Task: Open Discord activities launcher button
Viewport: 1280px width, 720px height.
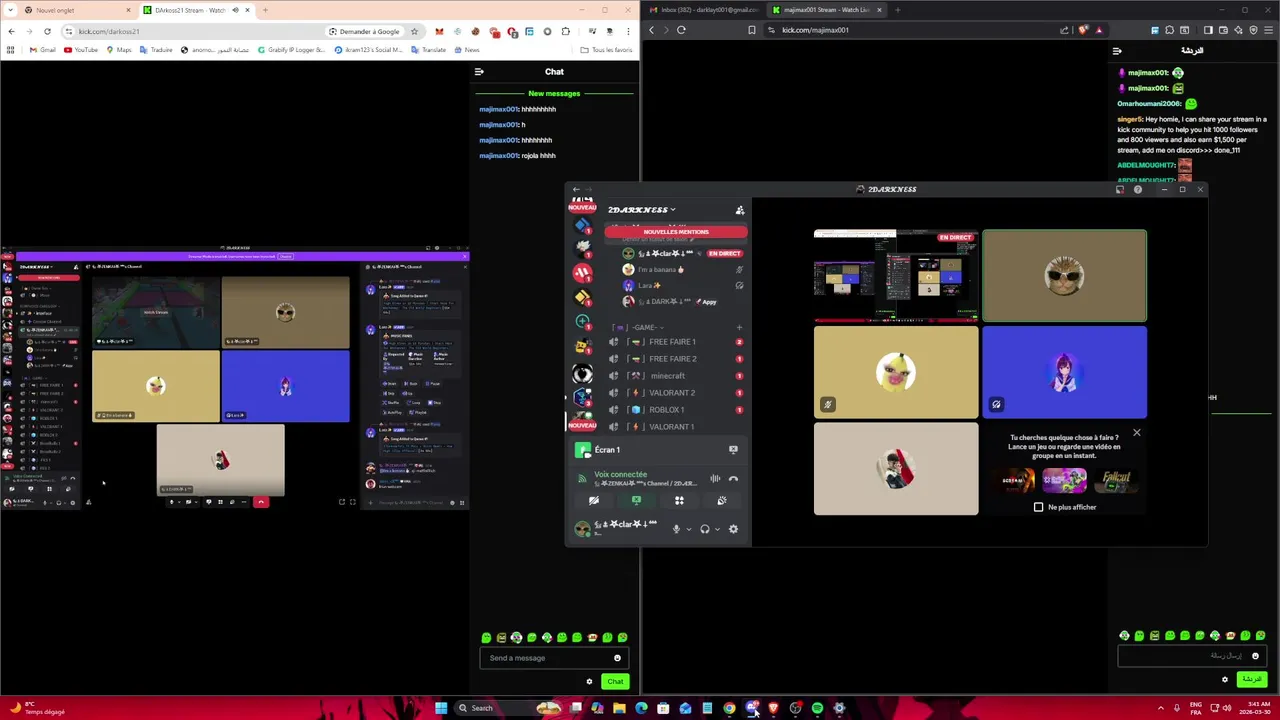Action: click(x=679, y=500)
